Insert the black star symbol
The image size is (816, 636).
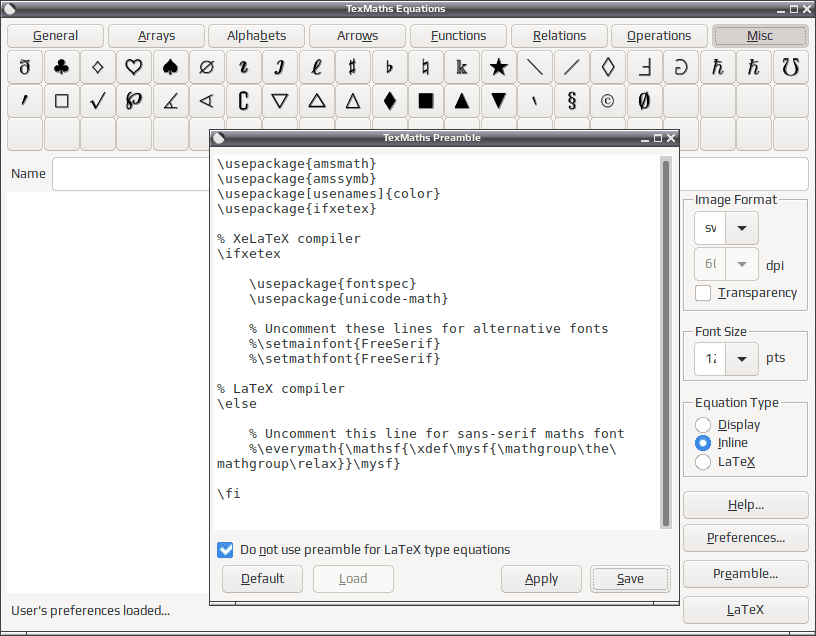click(499, 67)
